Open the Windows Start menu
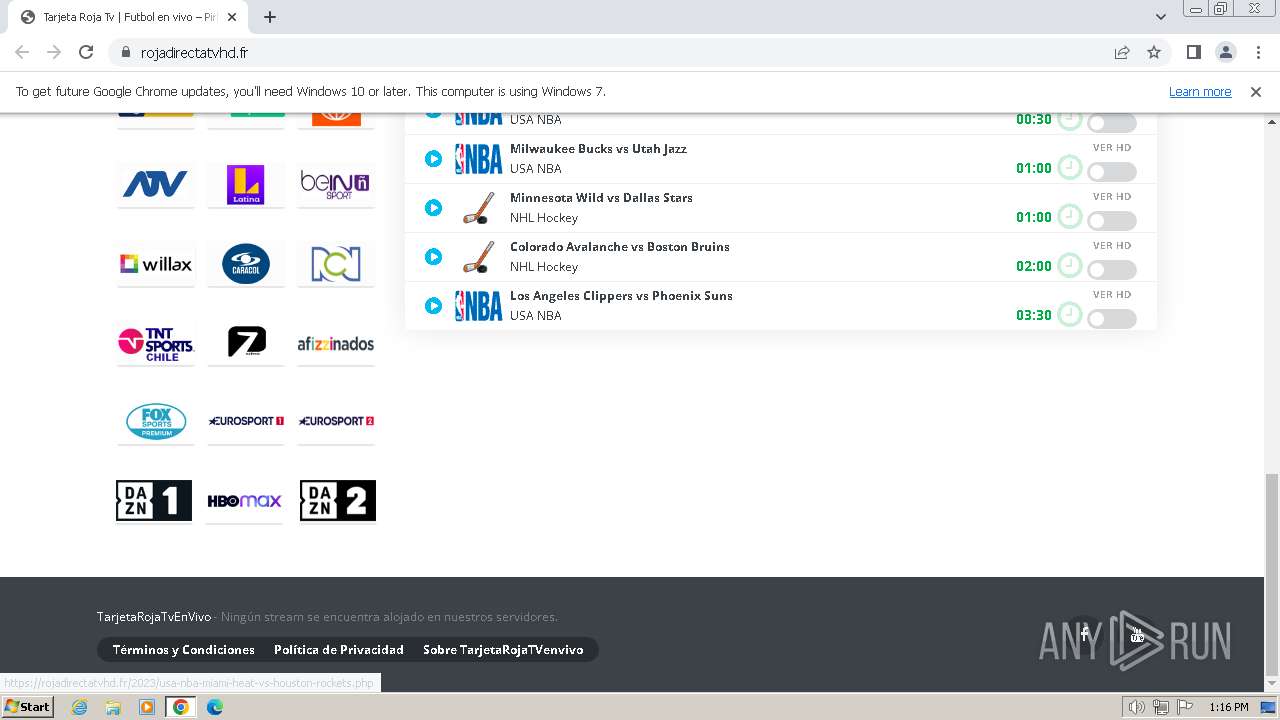Screen dimensions: 1280x720 (x=28, y=707)
